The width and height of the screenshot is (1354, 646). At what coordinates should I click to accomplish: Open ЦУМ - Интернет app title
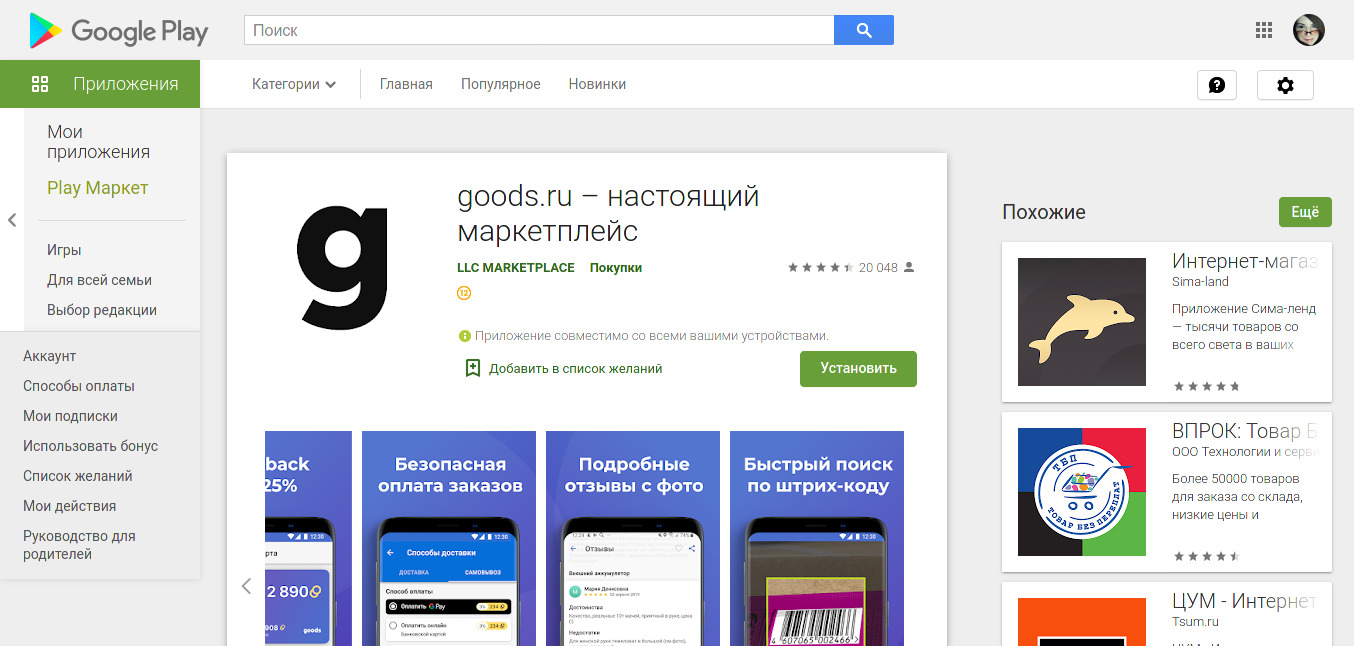[1245, 602]
